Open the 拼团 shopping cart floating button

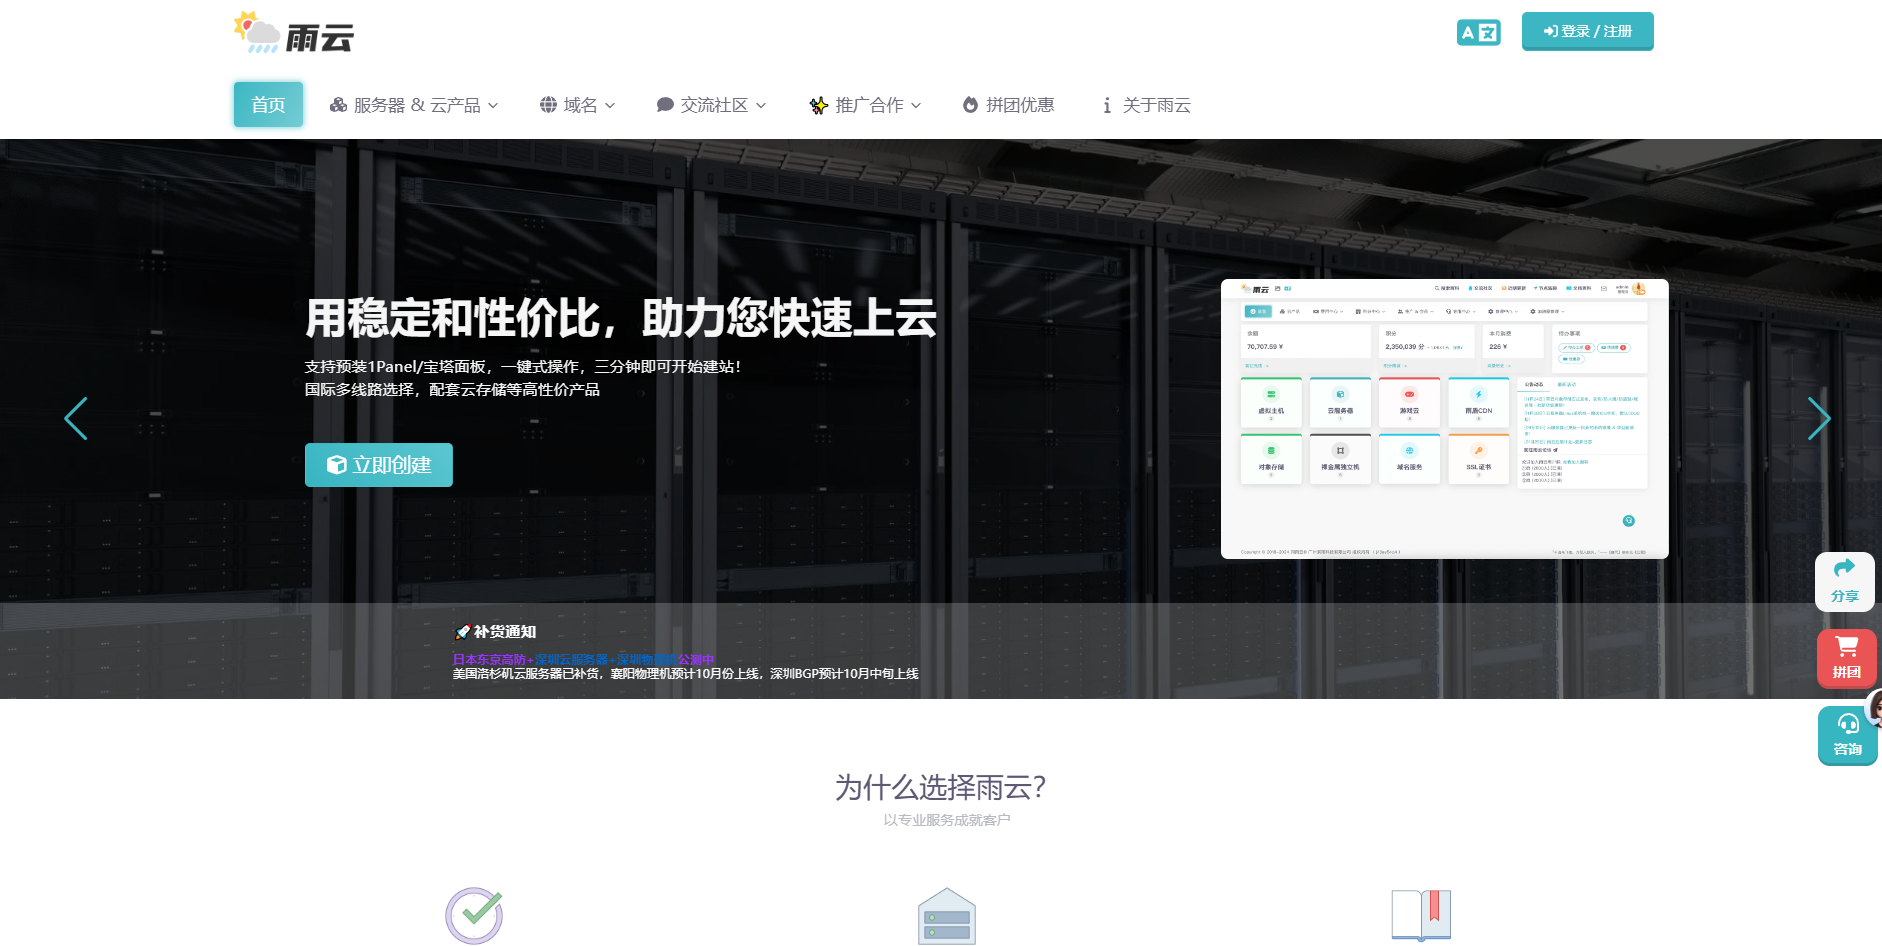pyautogui.click(x=1846, y=657)
